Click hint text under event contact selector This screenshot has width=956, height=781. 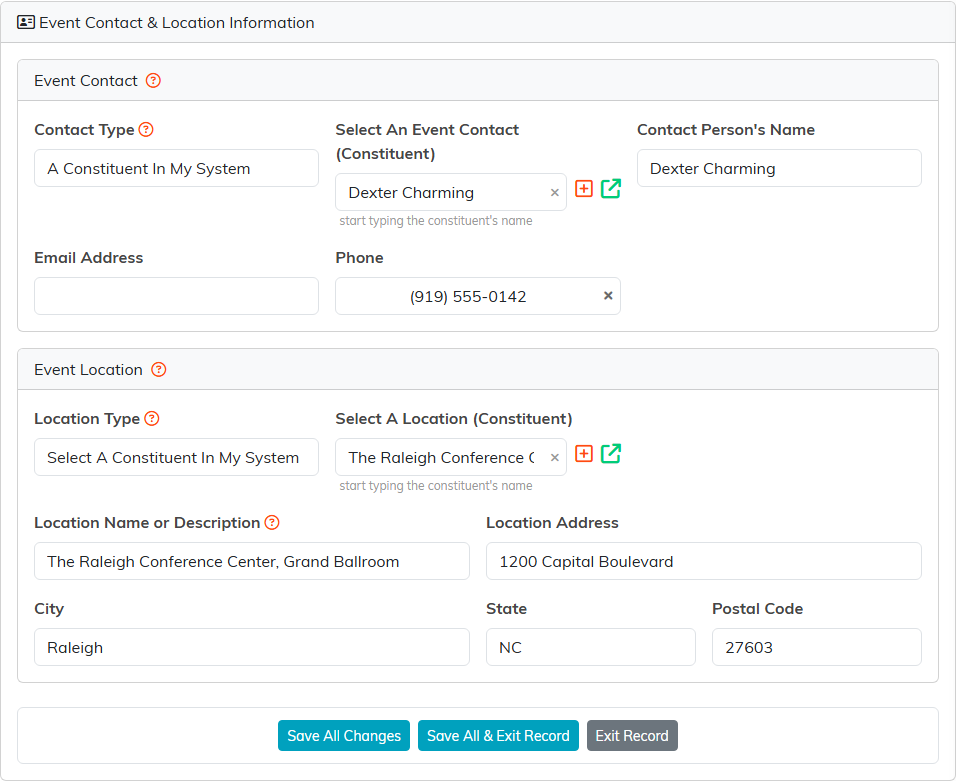[436, 221]
